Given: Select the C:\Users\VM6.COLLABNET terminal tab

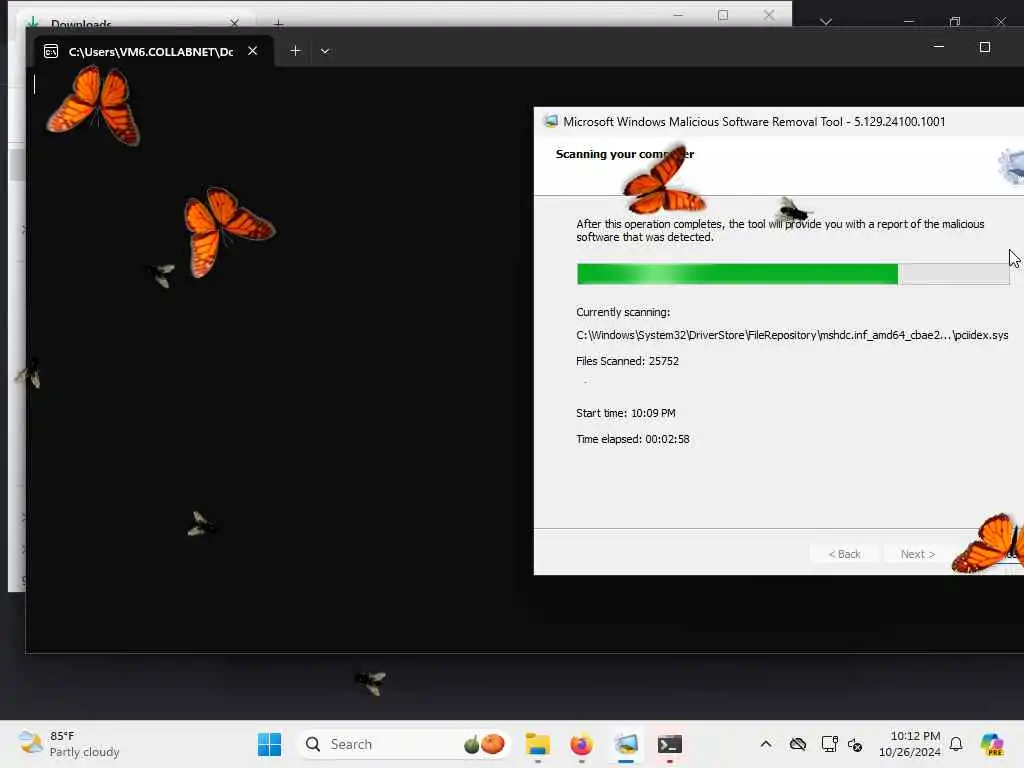Looking at the screenshot, I should (151, 52).
